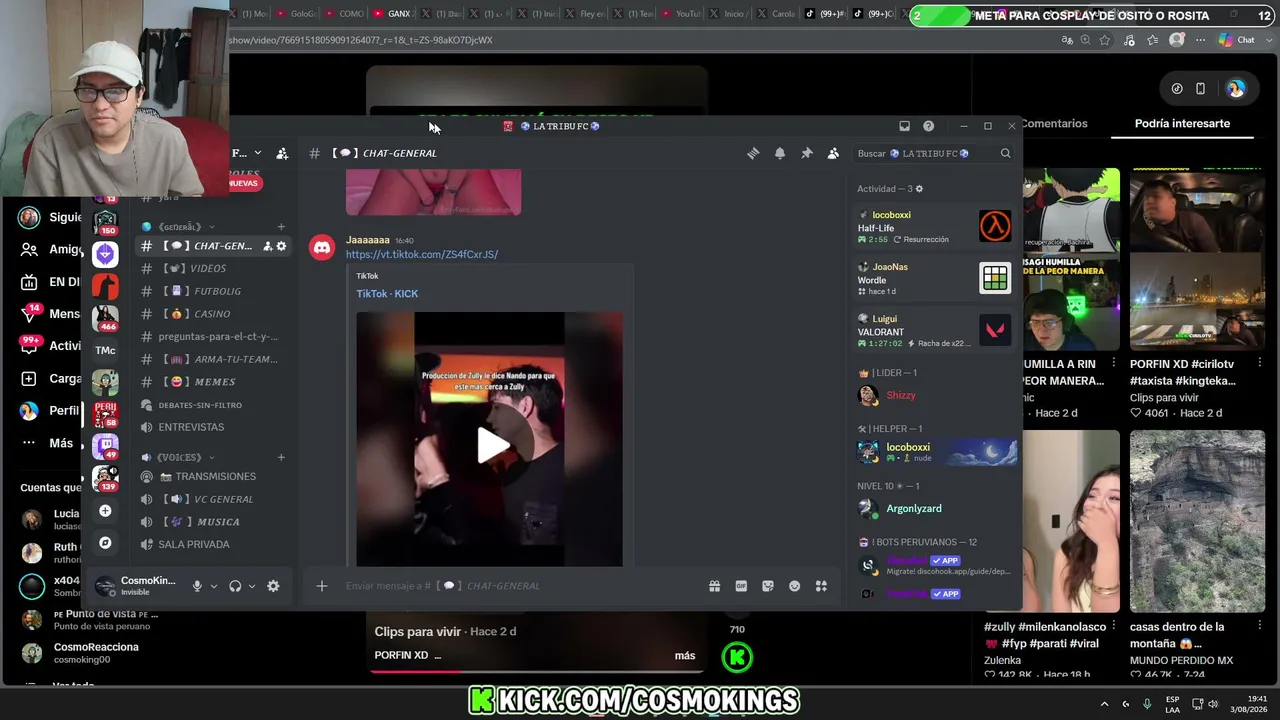Screen dimensions: 1280x720
Task: Open casas dentro de la montaña thumbnail
Action: coord(1197,521)
